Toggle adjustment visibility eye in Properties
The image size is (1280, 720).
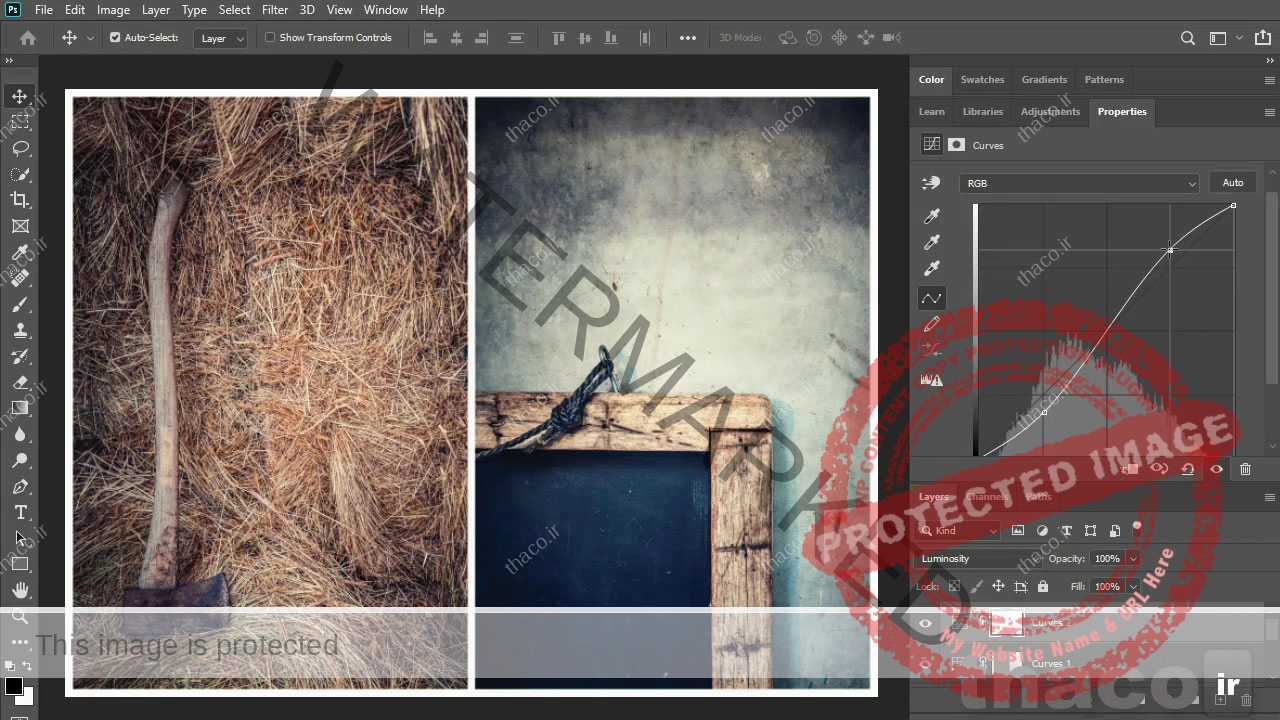(1217, 469)
